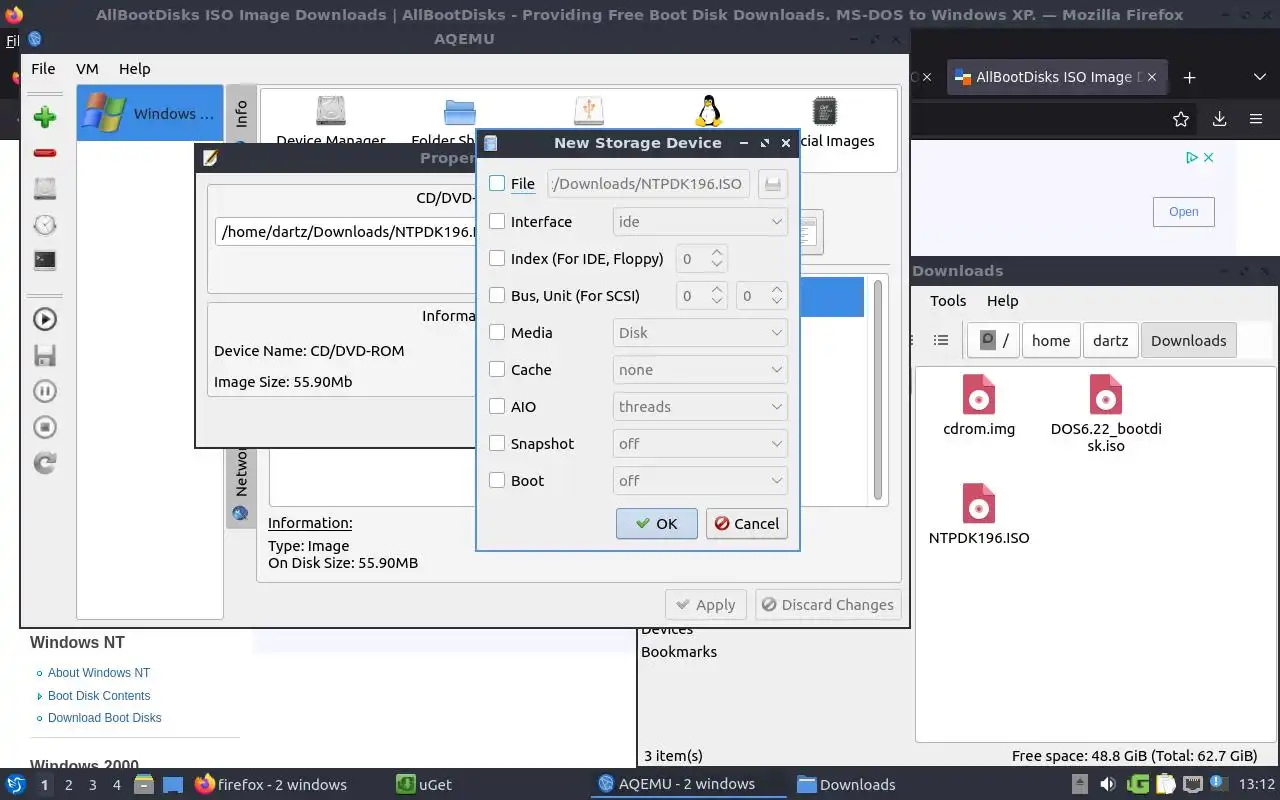This screenshot has width=1280, height=800.
Task: Open the AQEMU terminal console icon
Action: pos(44,260)
